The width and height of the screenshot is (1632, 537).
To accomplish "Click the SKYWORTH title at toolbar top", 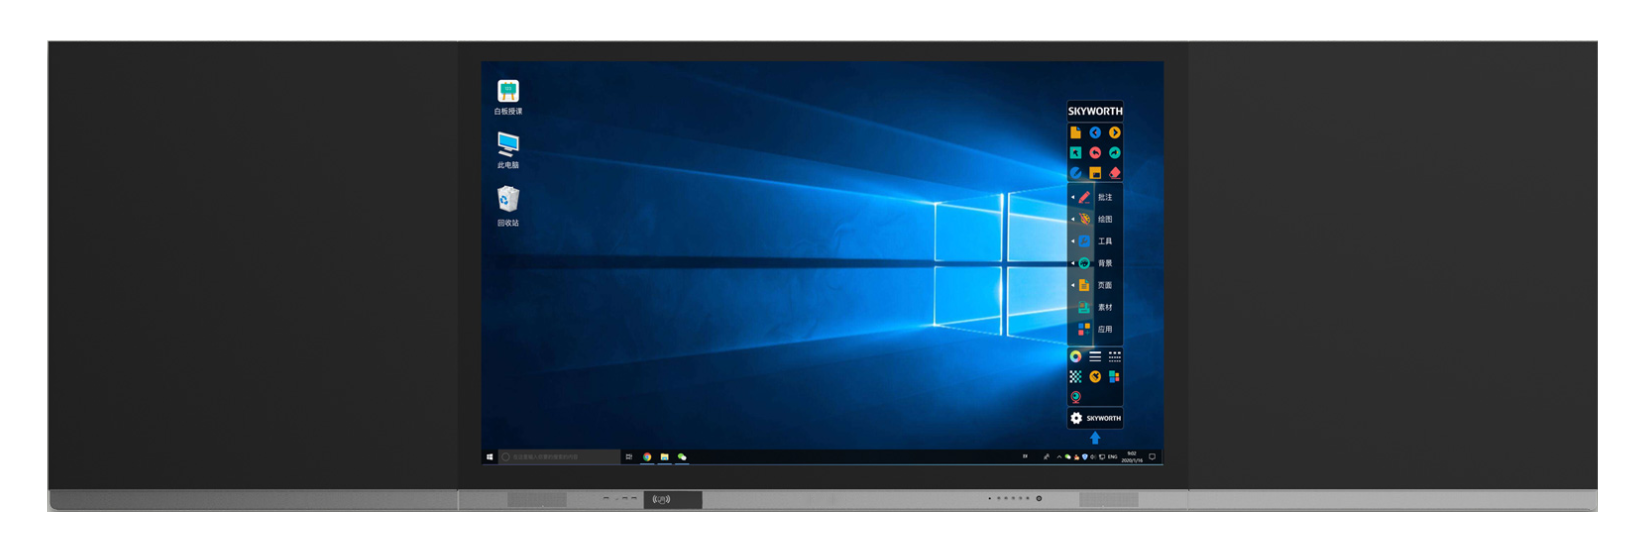I will 1095,111.
